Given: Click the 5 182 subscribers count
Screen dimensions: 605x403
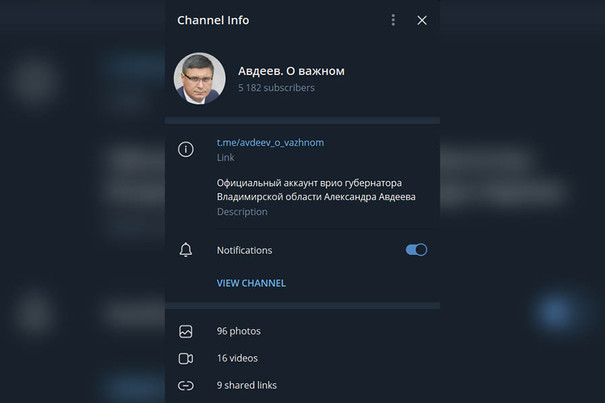Looking at the screenshot, I should tap(276, 88).
